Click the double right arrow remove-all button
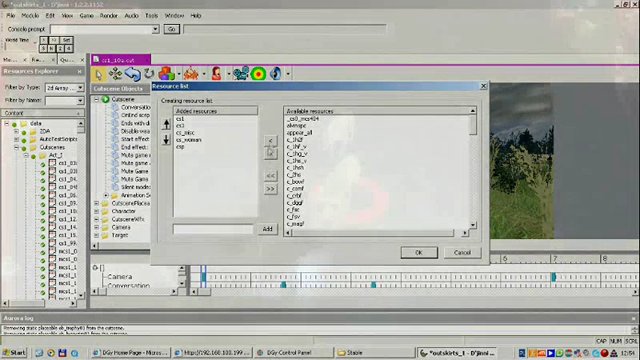The height and width of the screenshot is (360, 640). (270, 189)
